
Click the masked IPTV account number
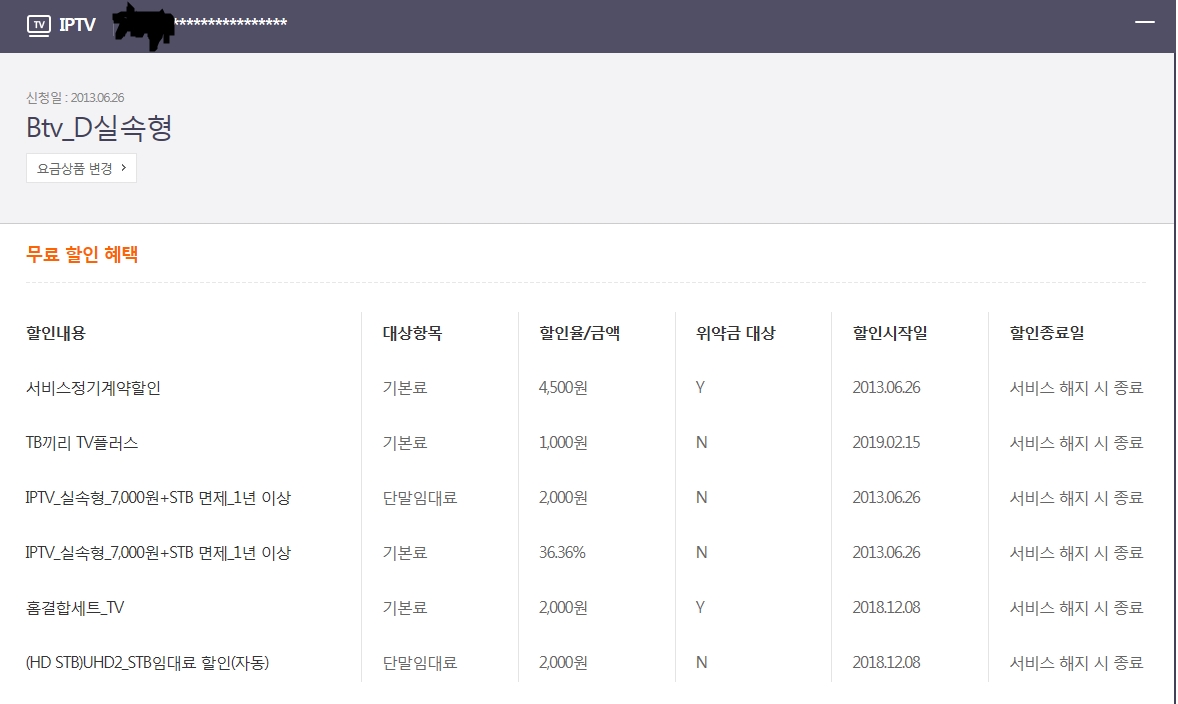[x=202, y=24]
